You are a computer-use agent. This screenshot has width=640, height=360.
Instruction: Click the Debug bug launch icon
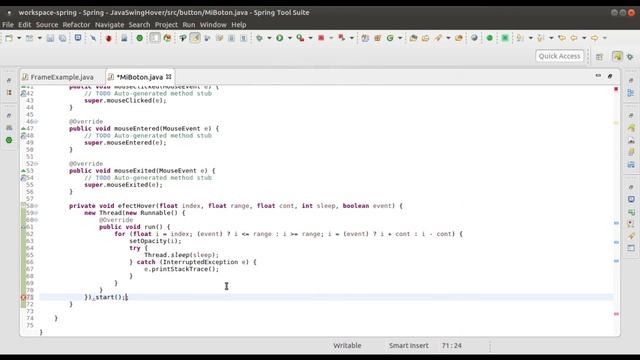(x=259, y=38)
